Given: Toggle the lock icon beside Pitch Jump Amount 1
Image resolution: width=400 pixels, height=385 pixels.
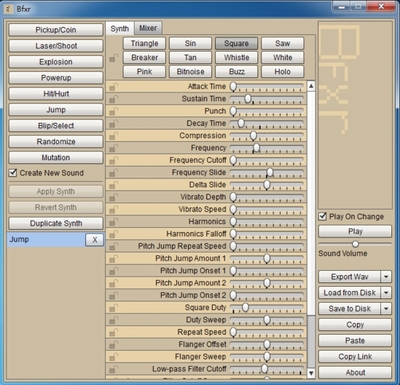Looking at the screenshot, I should (113, 259).
